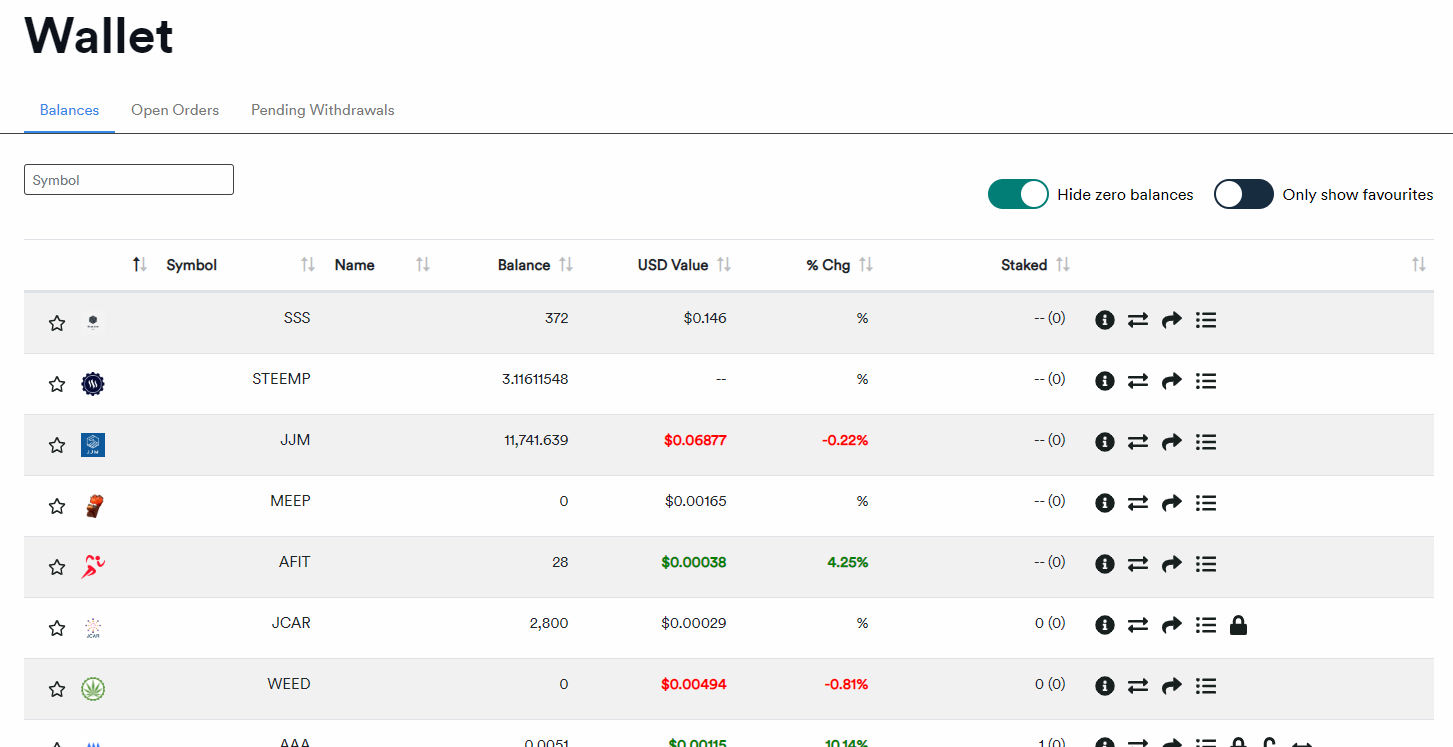Favourite the SSS token star
Screen dimensions: 1453x747
pos(57,323)
